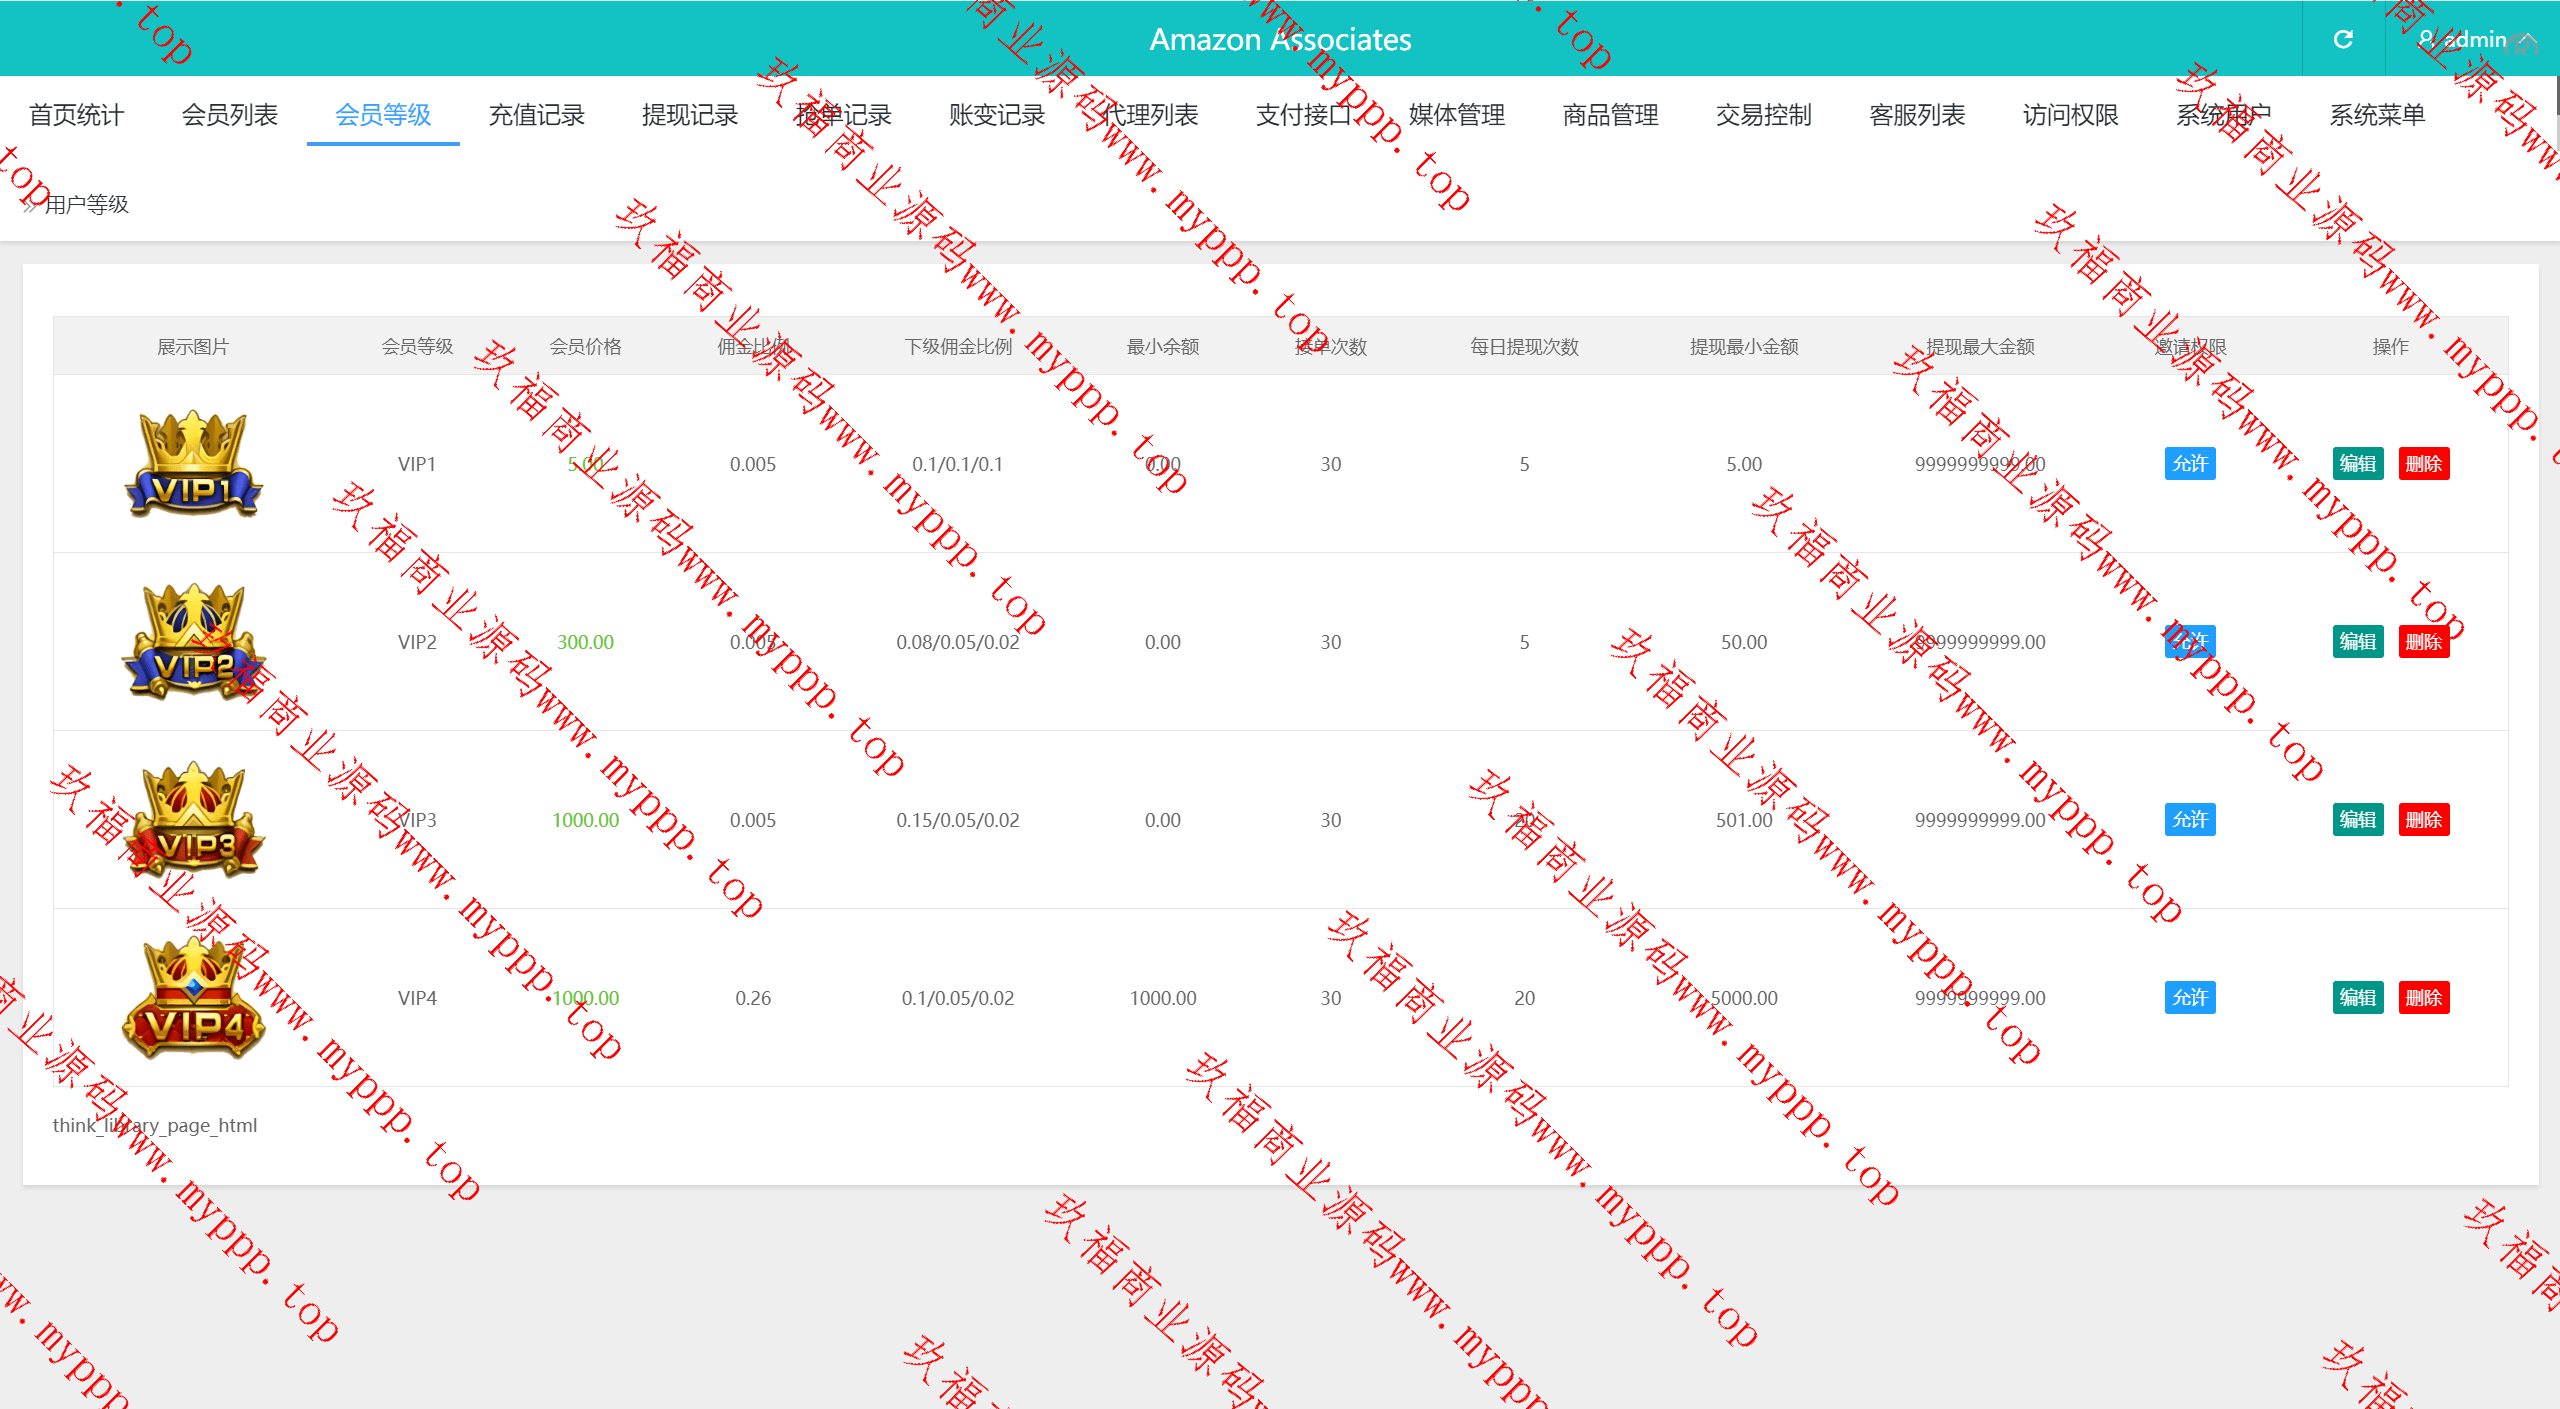Toggle the 允许 invite permission for VIP3

tap(2189, 820)
